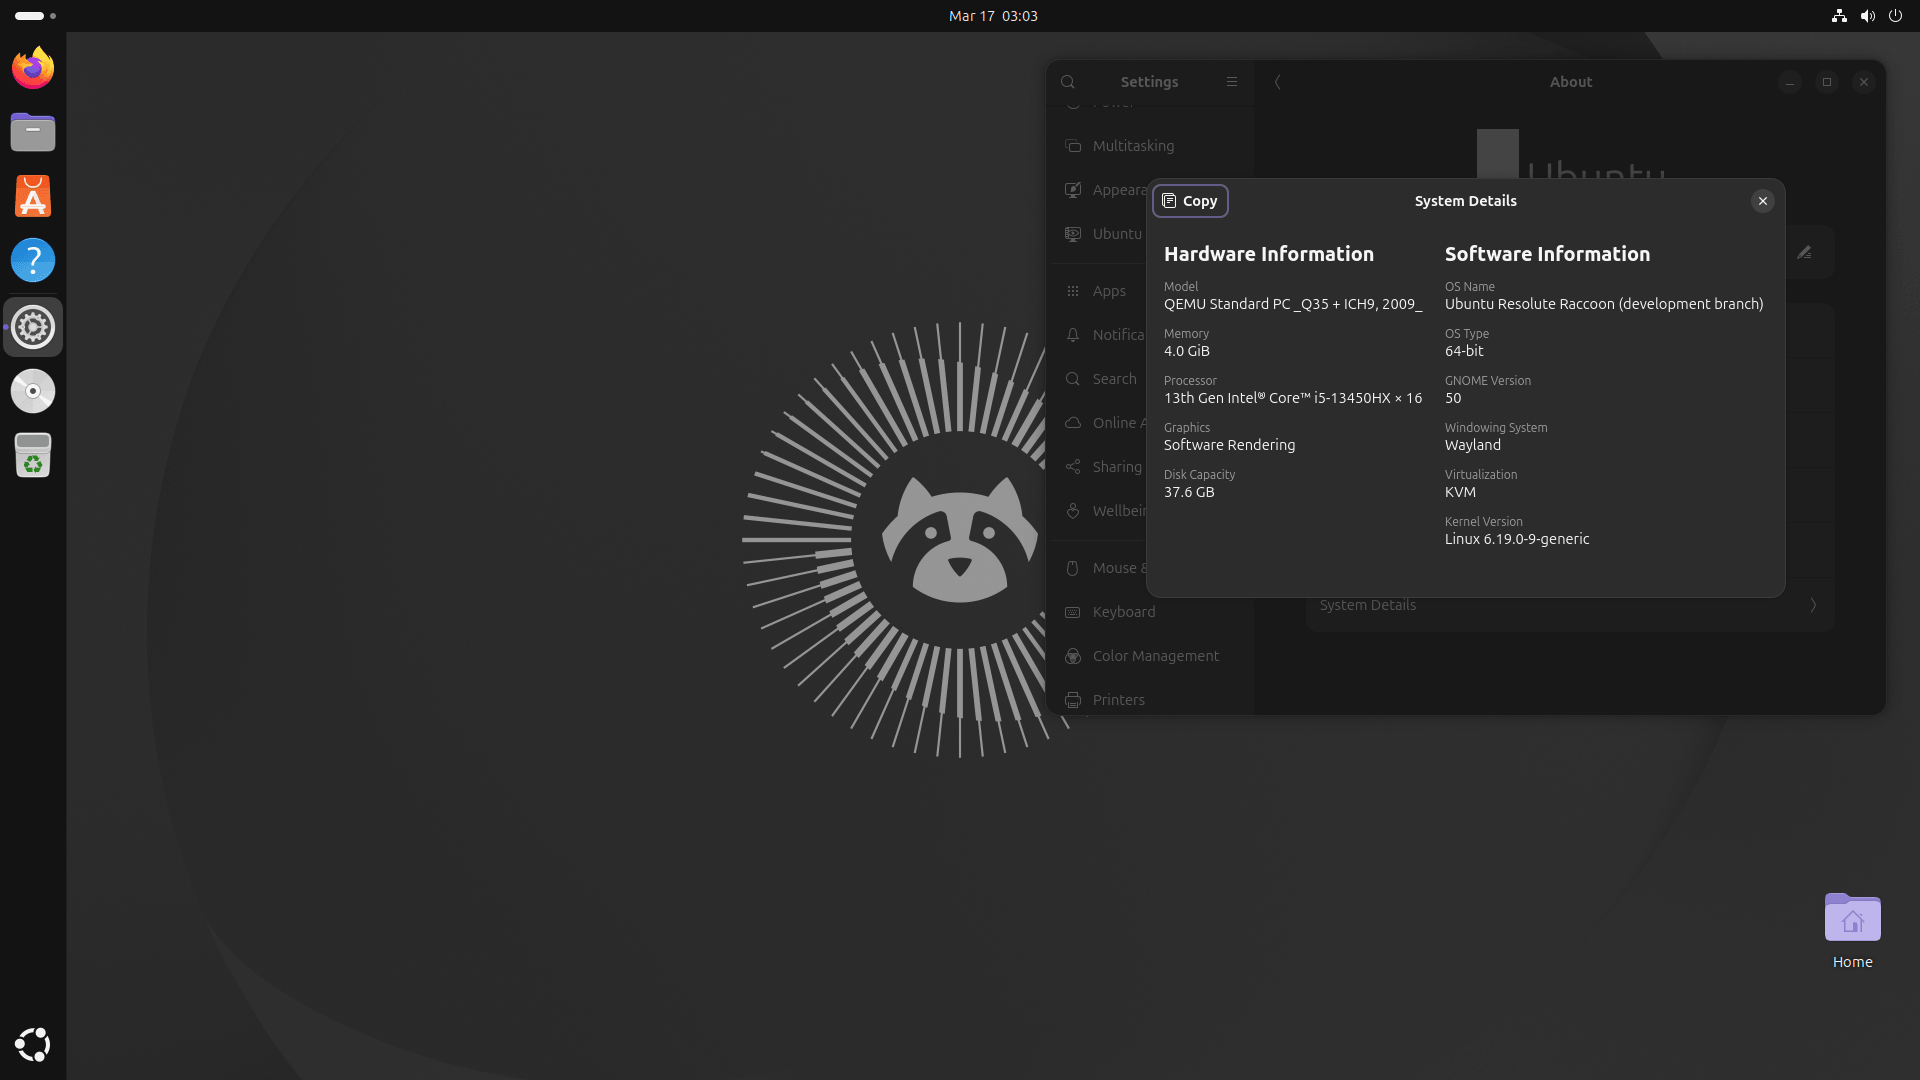Image resolution: width=1920 pixels, height=1080 pixels.
Task: Select the Notifications bell icon
Action: tap(1072, 334)
